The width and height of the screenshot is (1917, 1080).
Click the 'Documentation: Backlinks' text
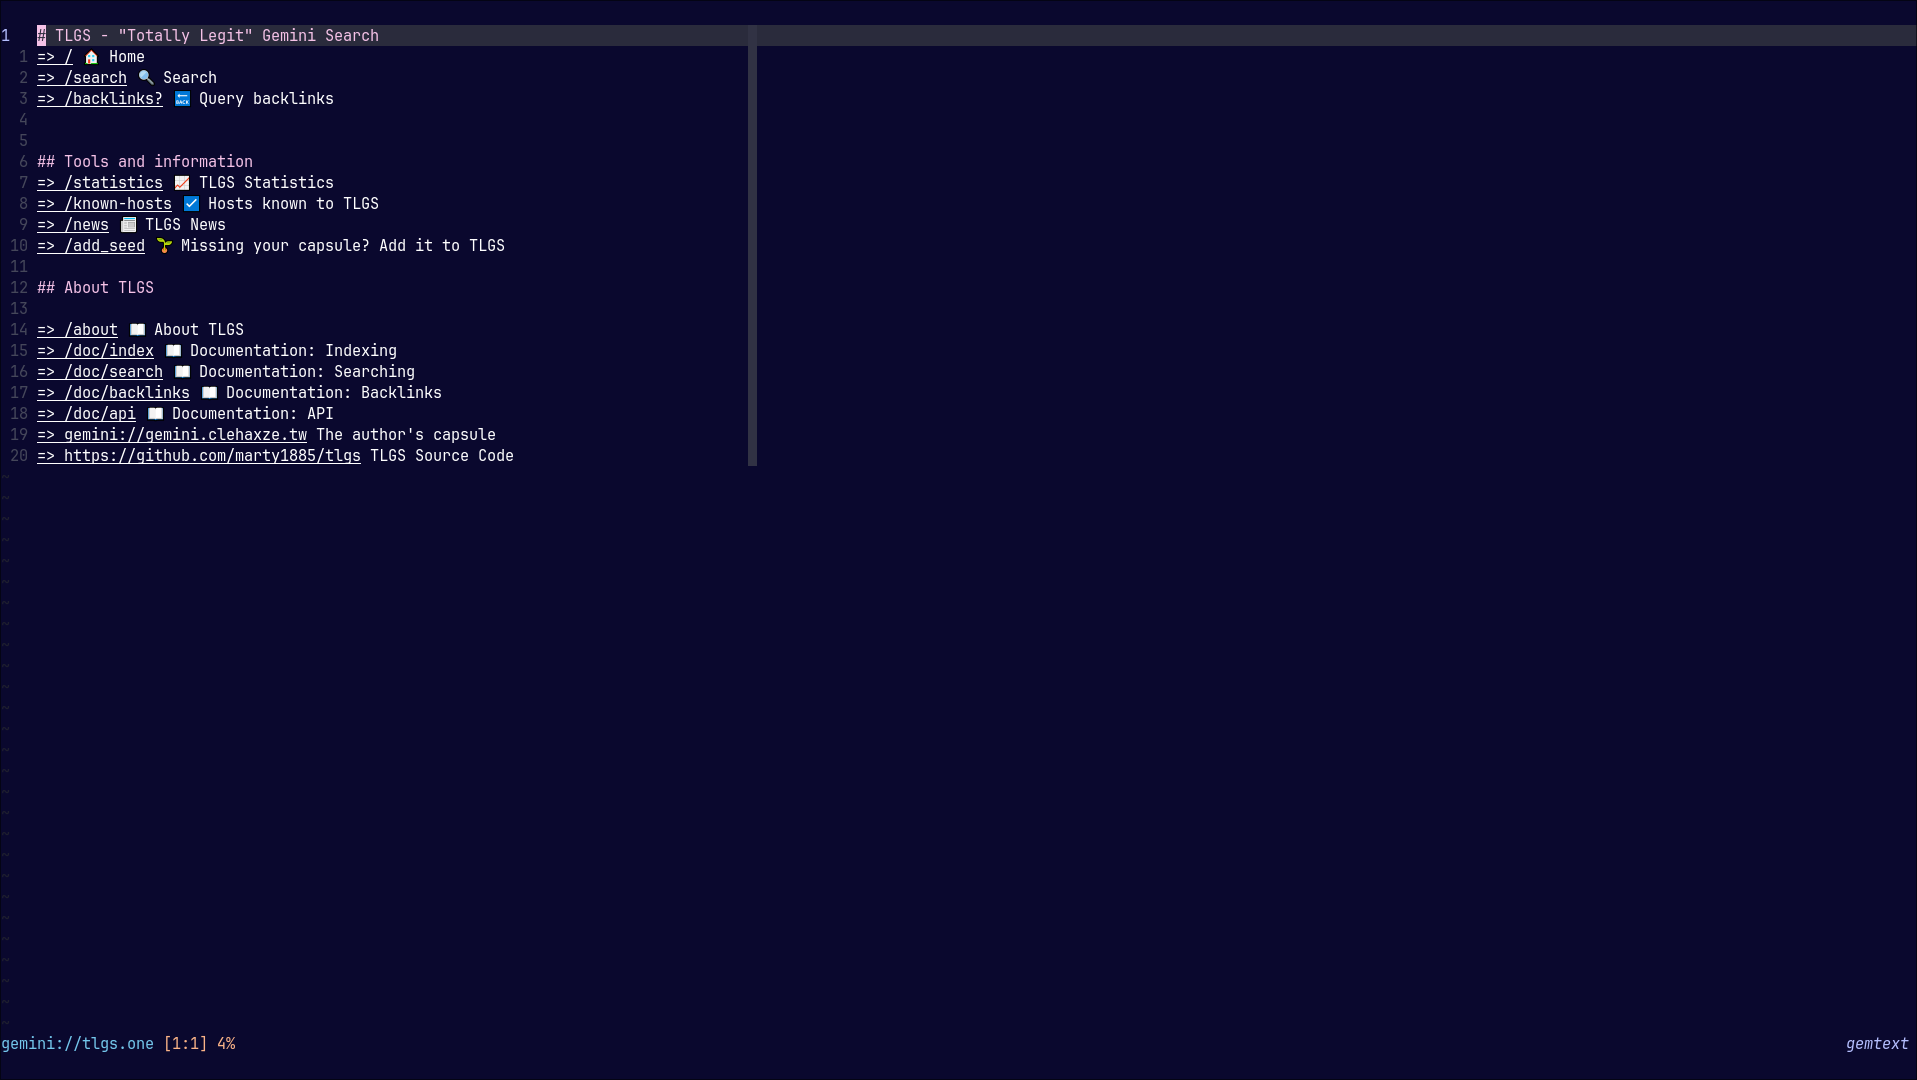coord(334,393)
